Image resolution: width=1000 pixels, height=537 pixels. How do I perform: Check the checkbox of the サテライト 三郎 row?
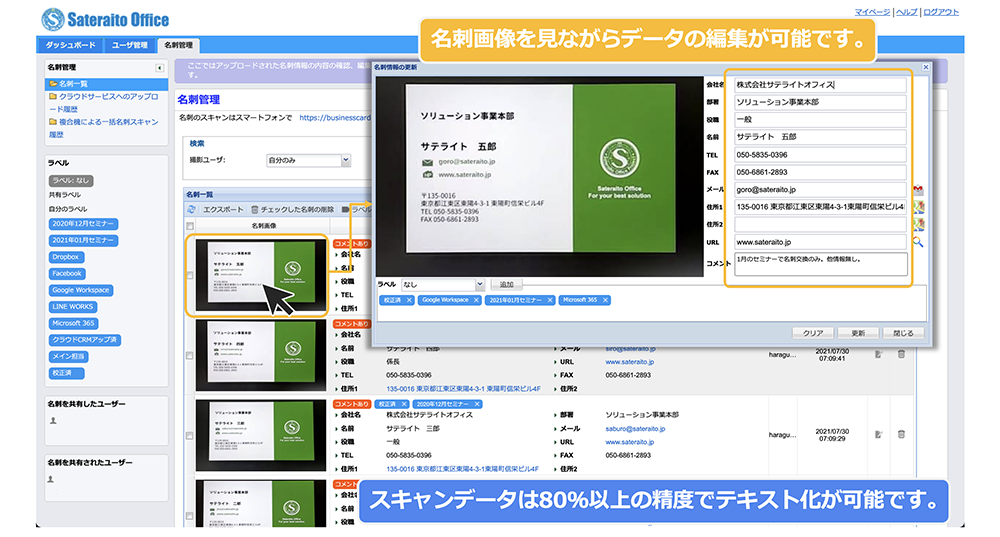[x=190, y=436]
